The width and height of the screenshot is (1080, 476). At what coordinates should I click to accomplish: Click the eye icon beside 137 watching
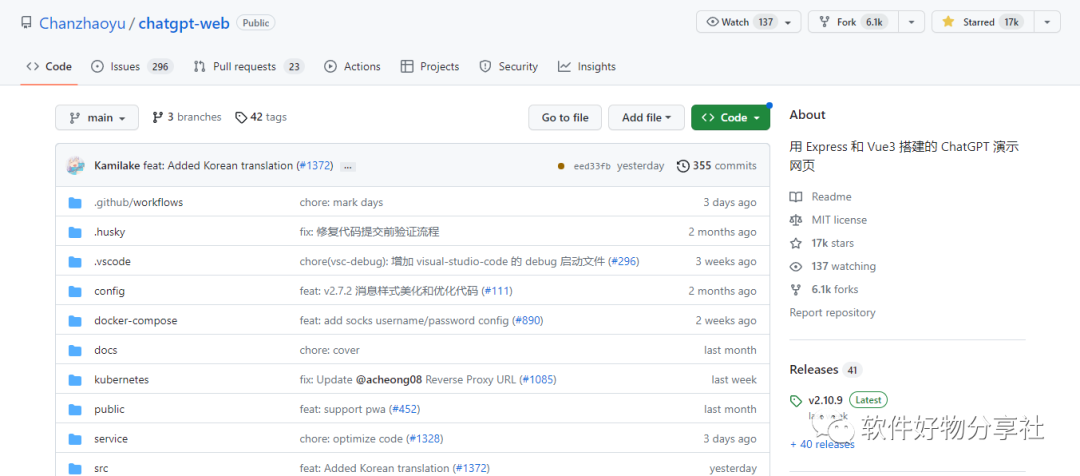point(796,267)
